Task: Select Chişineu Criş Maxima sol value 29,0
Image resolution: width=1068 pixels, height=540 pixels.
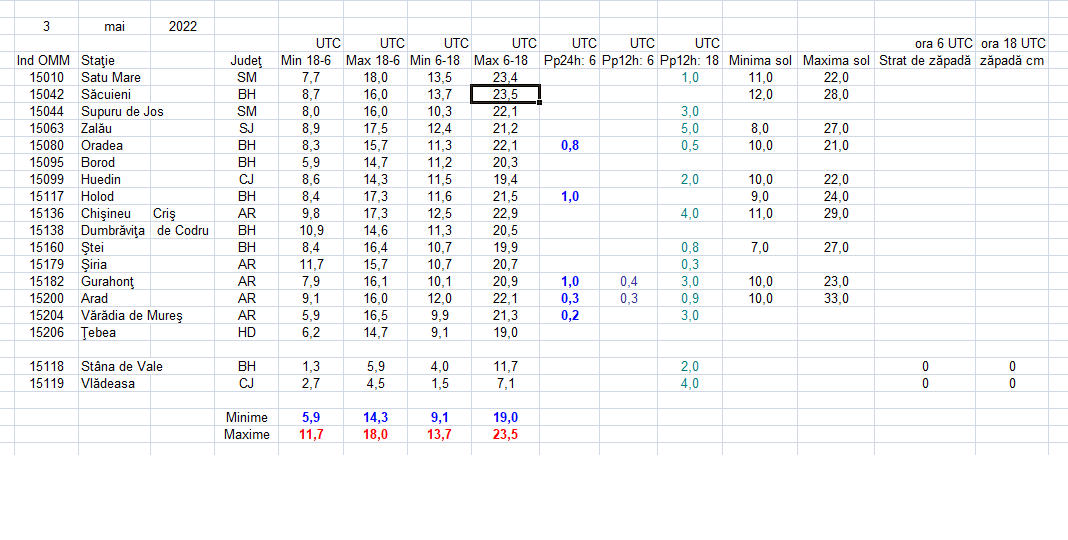Action: click(836, 214)
